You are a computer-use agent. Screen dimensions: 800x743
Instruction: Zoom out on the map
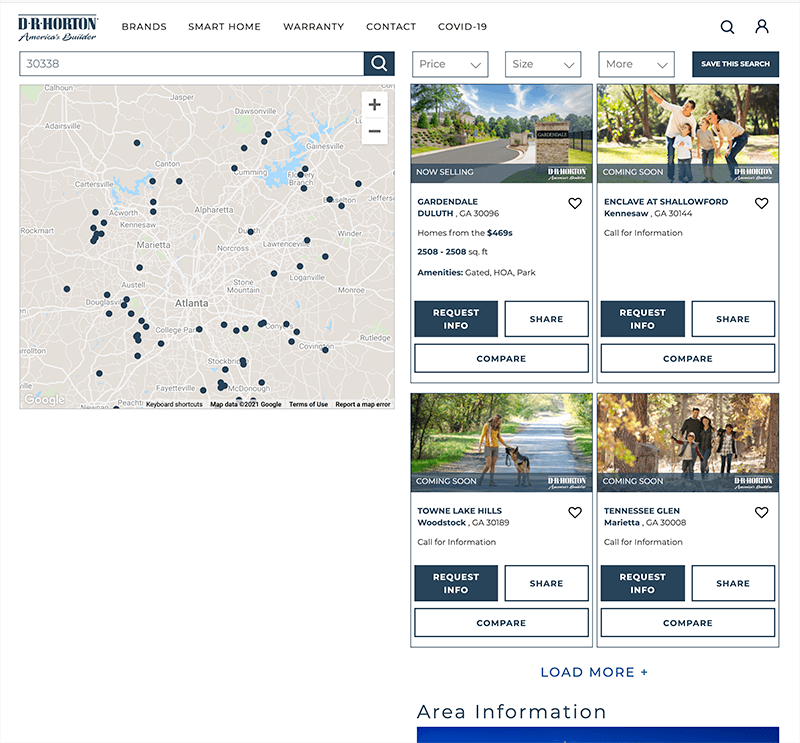pyautogui.click(x=374, y=131)
